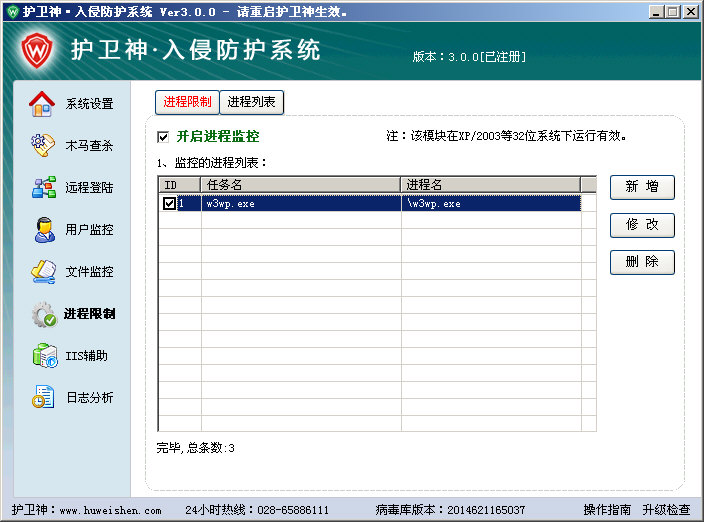The image size is (704, 522).
Task: Click the www.huweishen.com status bar text
Action: 110,510
